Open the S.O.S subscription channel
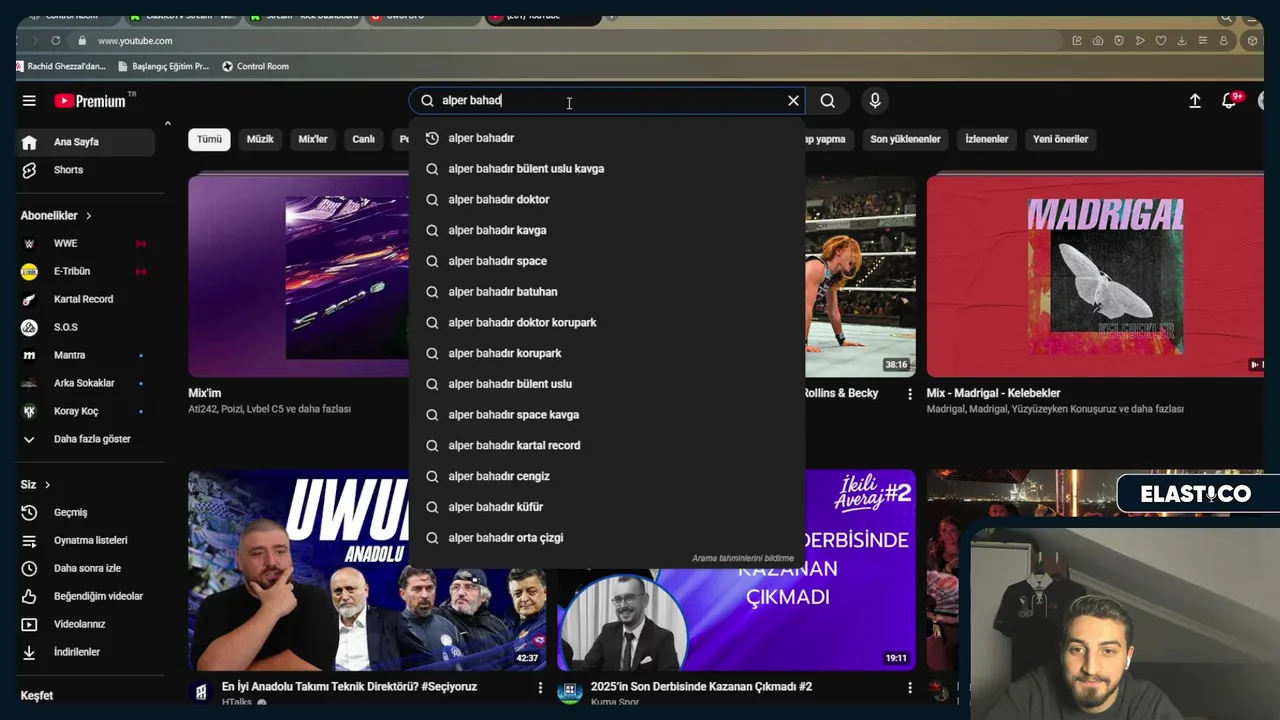Viewport: 1280px width, 720px height. click(87, 328)
